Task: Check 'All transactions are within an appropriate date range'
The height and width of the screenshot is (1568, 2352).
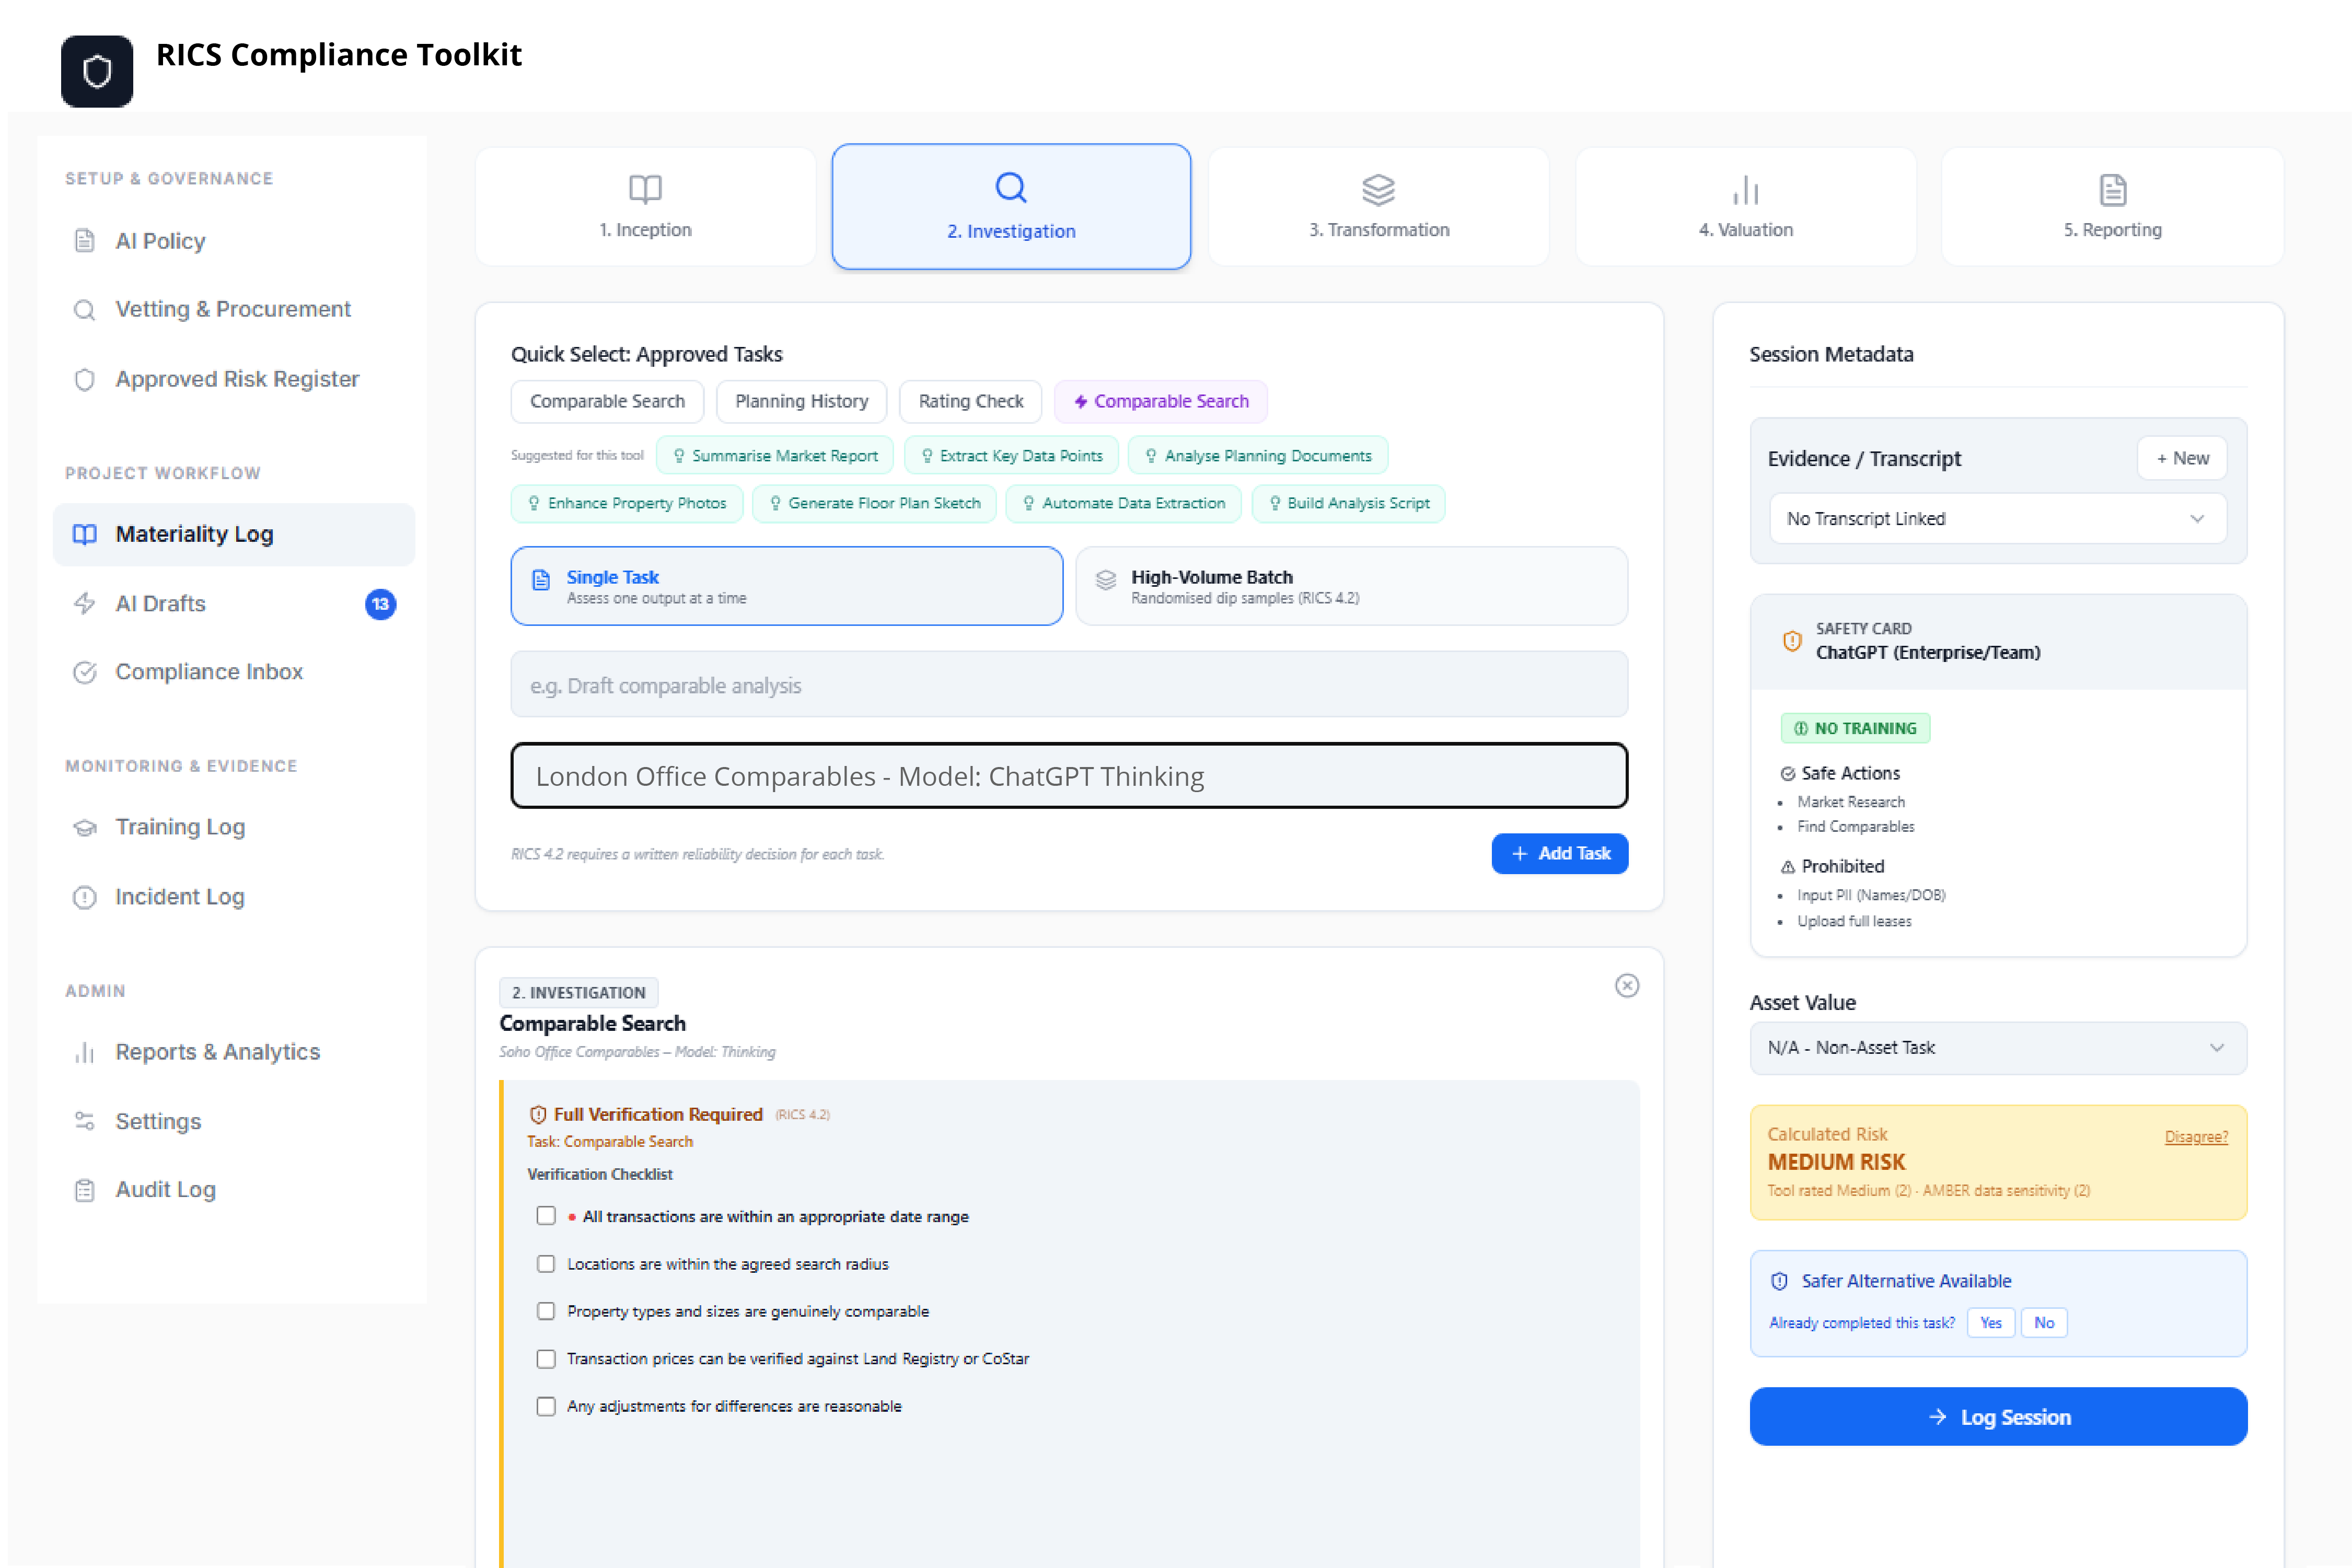Action: pyautogui.click(x=546, y=1216)
